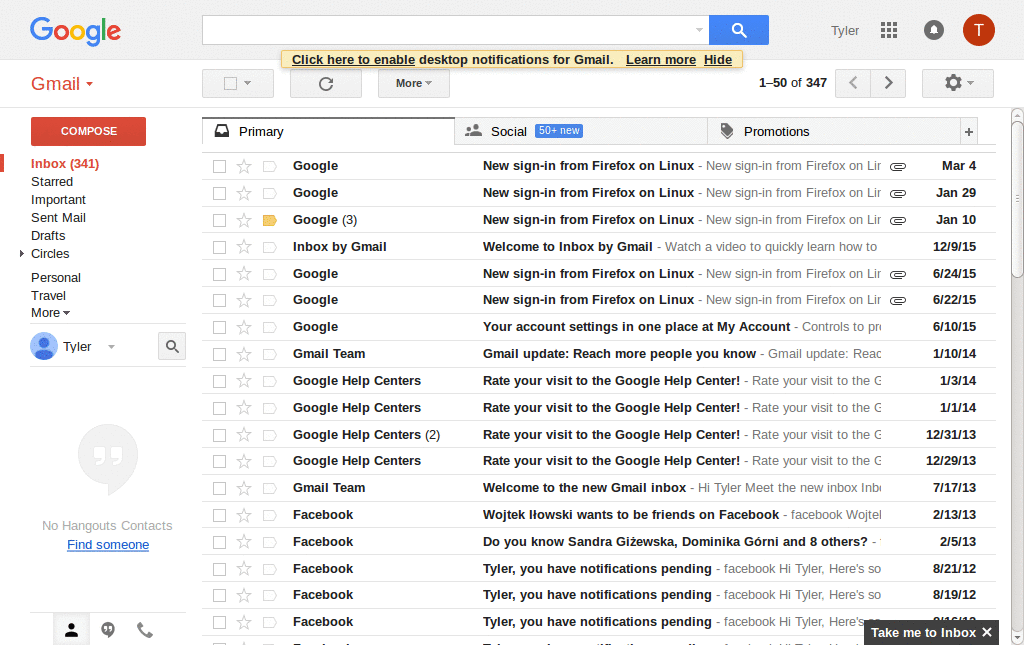Viewport: 1024px width, 645px height.
Task: Open the More dropdown above the message list
Action: 413,83
